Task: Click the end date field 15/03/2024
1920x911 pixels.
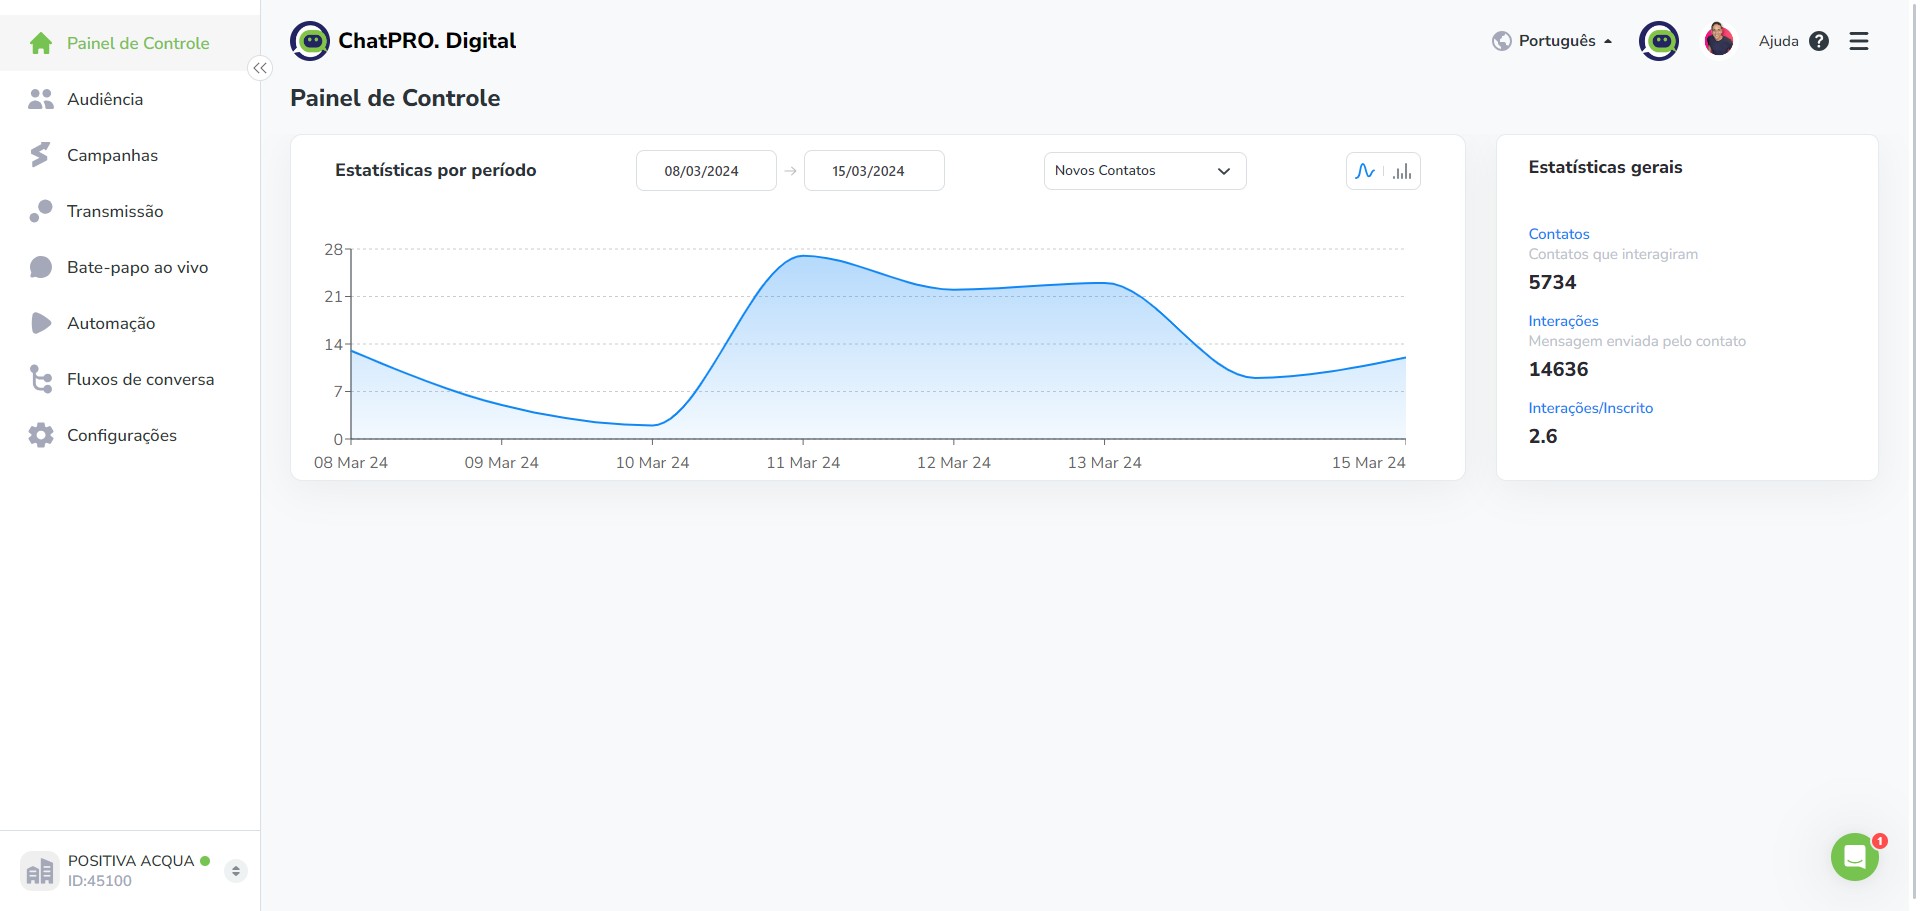Action: click(x=874, y=170)
